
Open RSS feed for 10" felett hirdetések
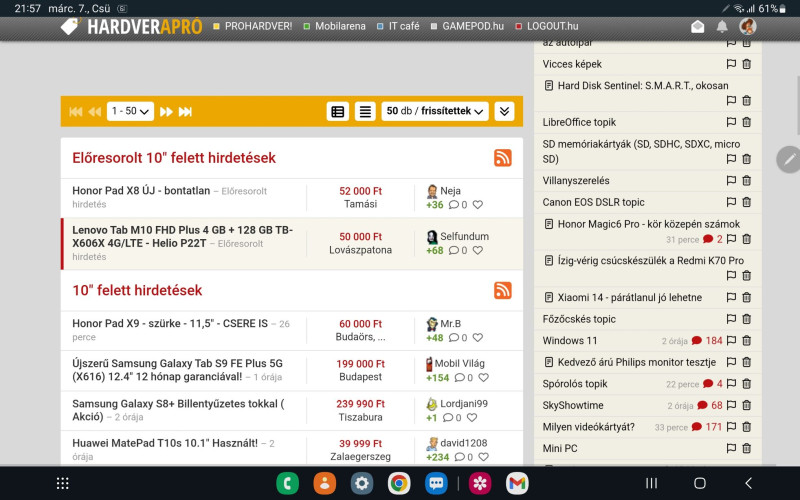pyautogui.click(x=503, y=290)
